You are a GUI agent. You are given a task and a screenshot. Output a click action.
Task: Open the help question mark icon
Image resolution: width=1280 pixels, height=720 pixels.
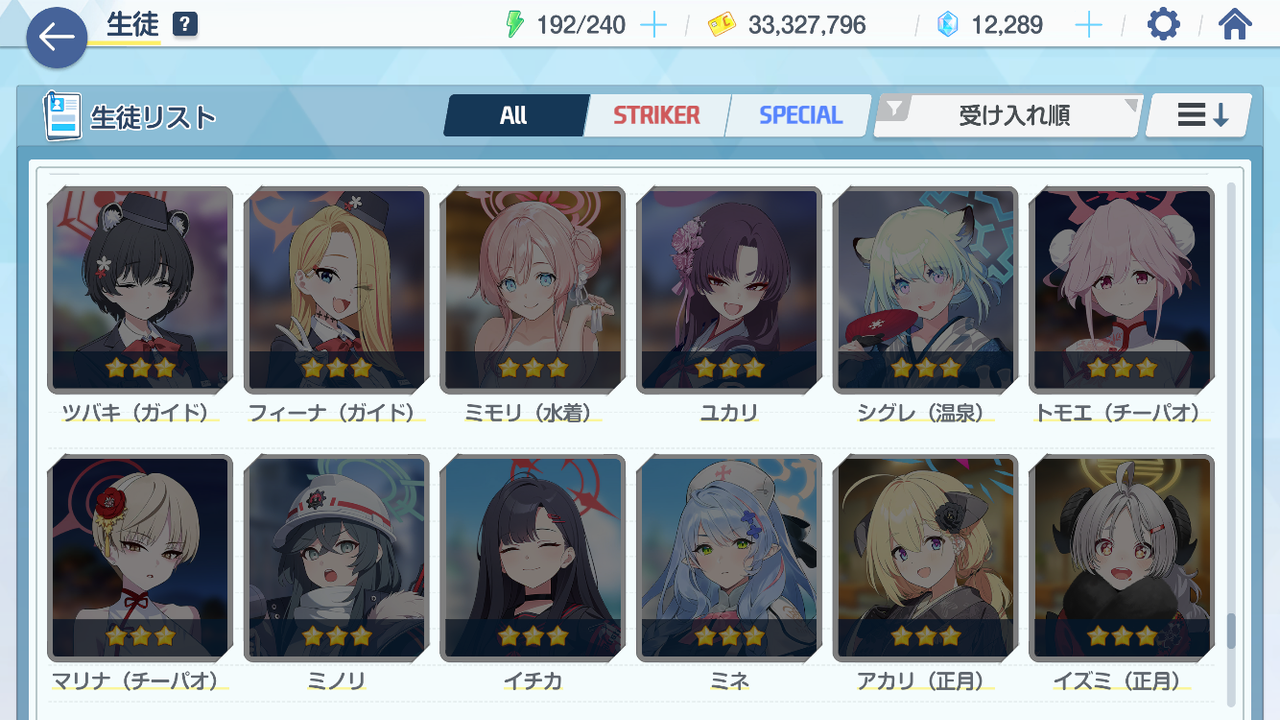click(x=184, y=25)
